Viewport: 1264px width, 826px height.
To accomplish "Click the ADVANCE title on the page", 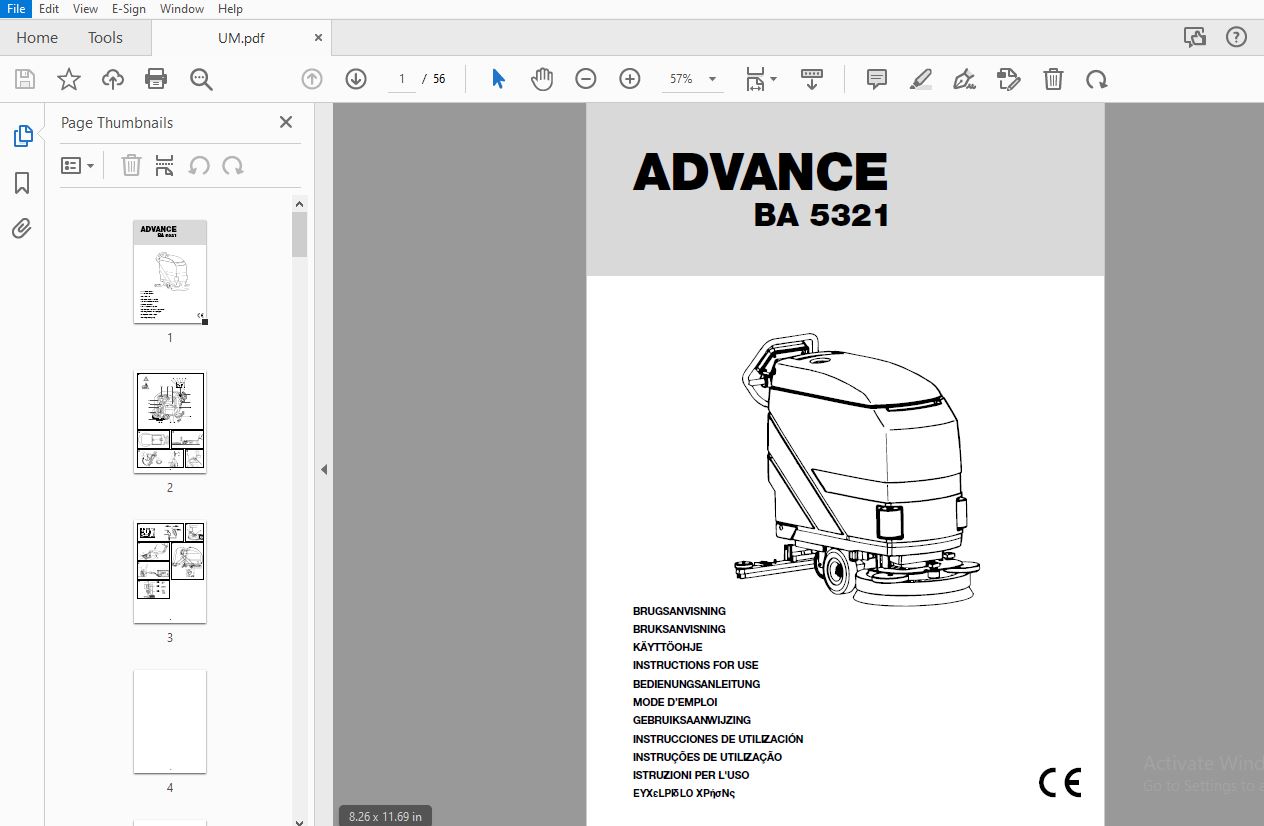I will tap(760, 172).
